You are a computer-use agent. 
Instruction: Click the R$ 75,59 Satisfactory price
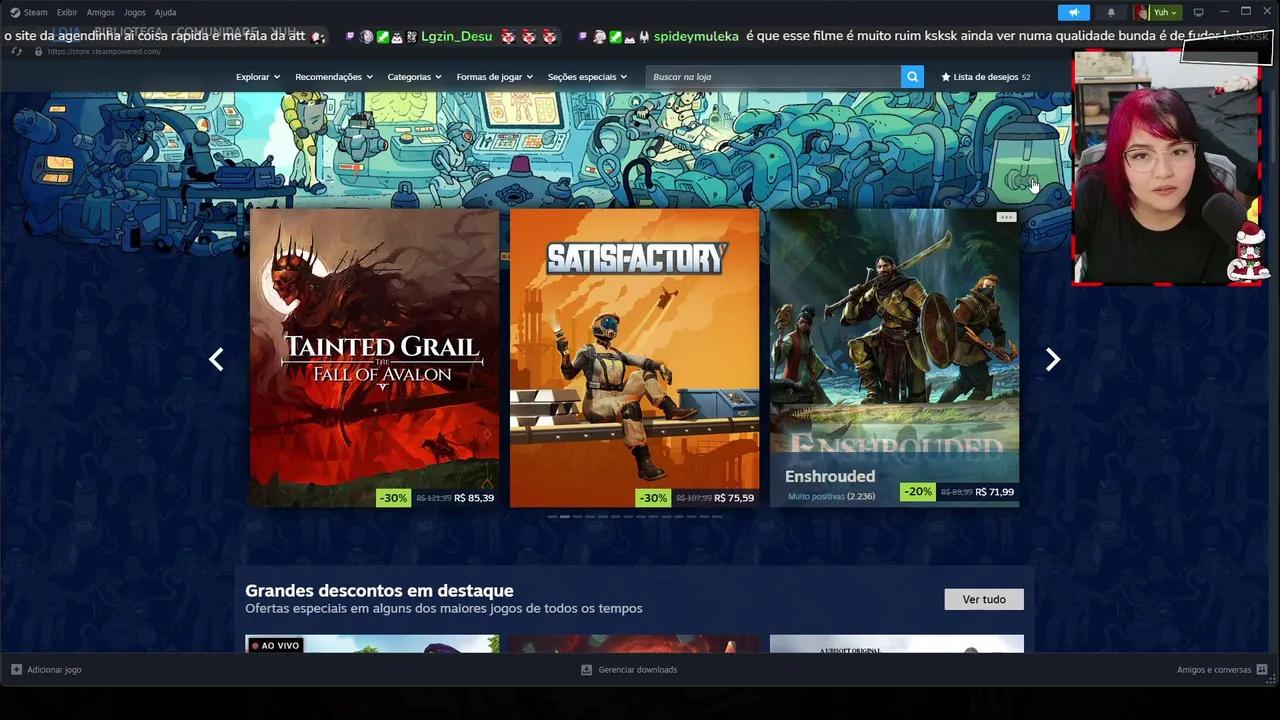(x=734, y=497)
